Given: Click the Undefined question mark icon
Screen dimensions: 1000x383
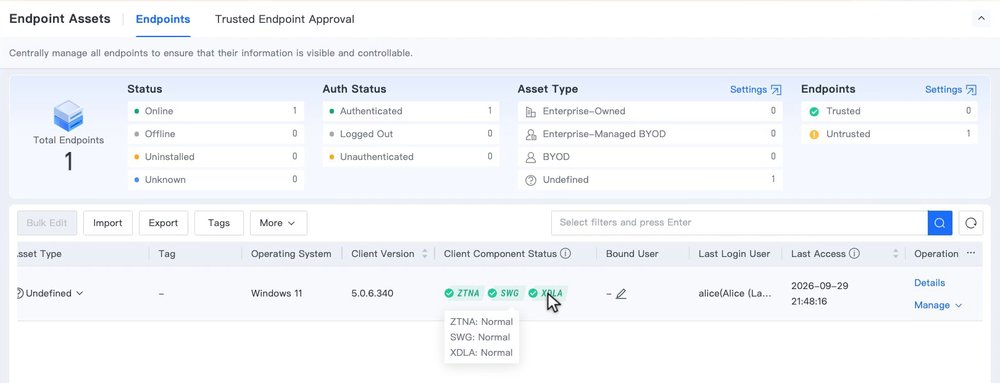Looking at the screenshot, I should click(x=531, y=180).
